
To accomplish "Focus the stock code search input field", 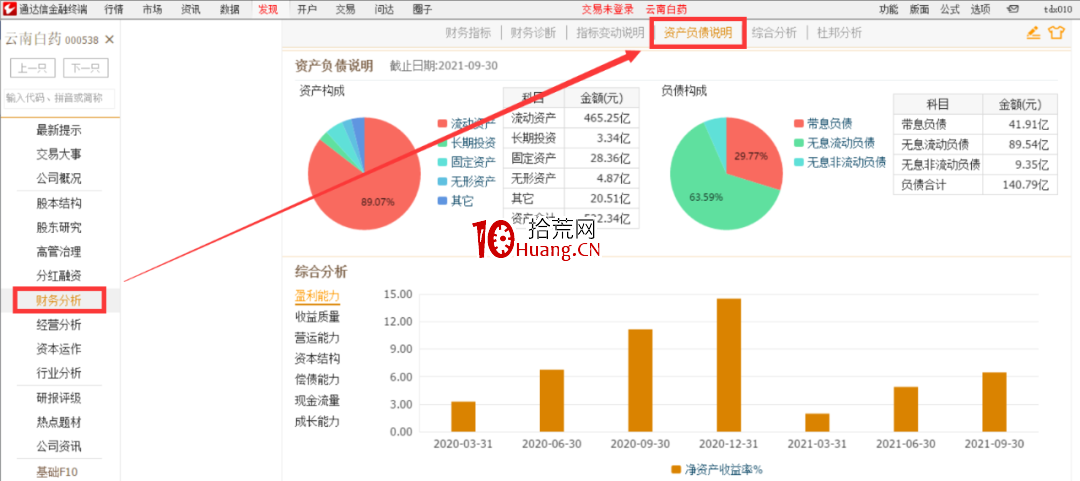I will click(59, 98).
